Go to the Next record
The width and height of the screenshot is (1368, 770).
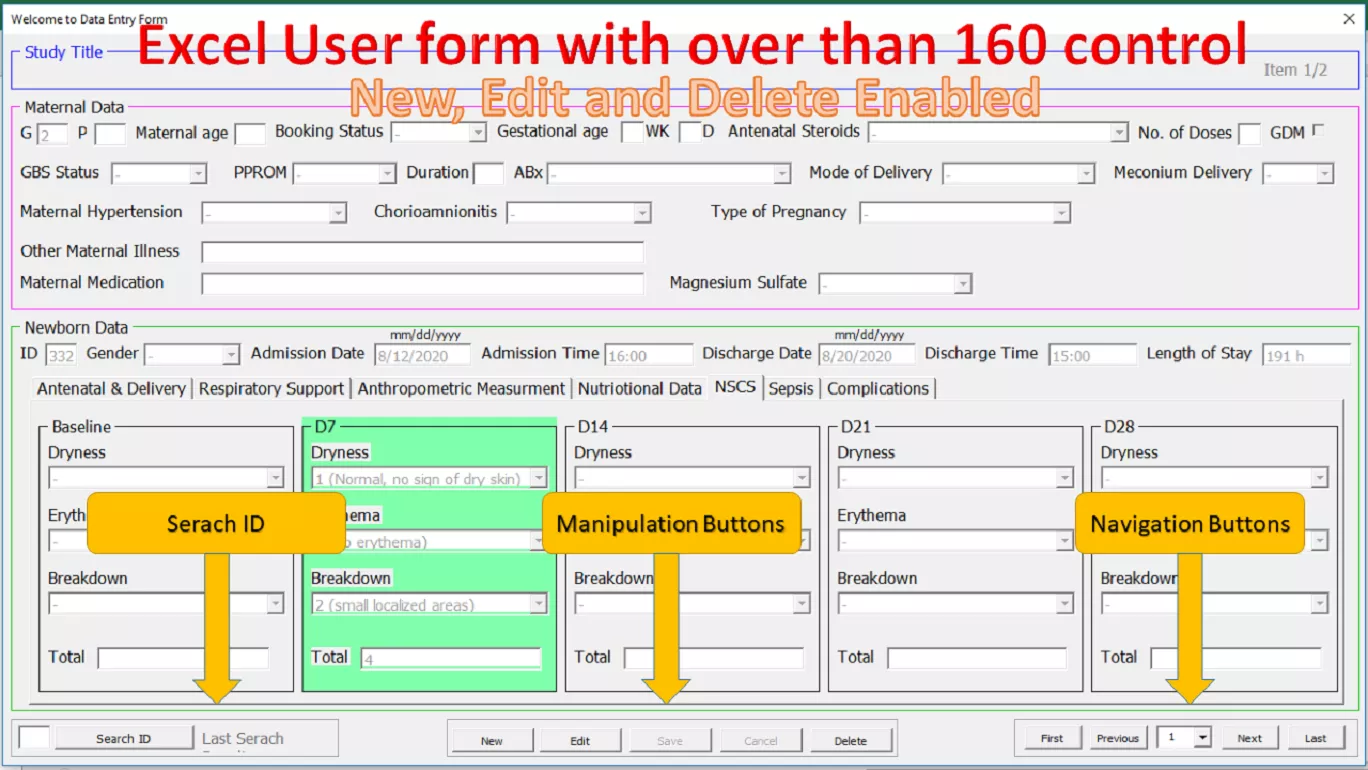1249,739
